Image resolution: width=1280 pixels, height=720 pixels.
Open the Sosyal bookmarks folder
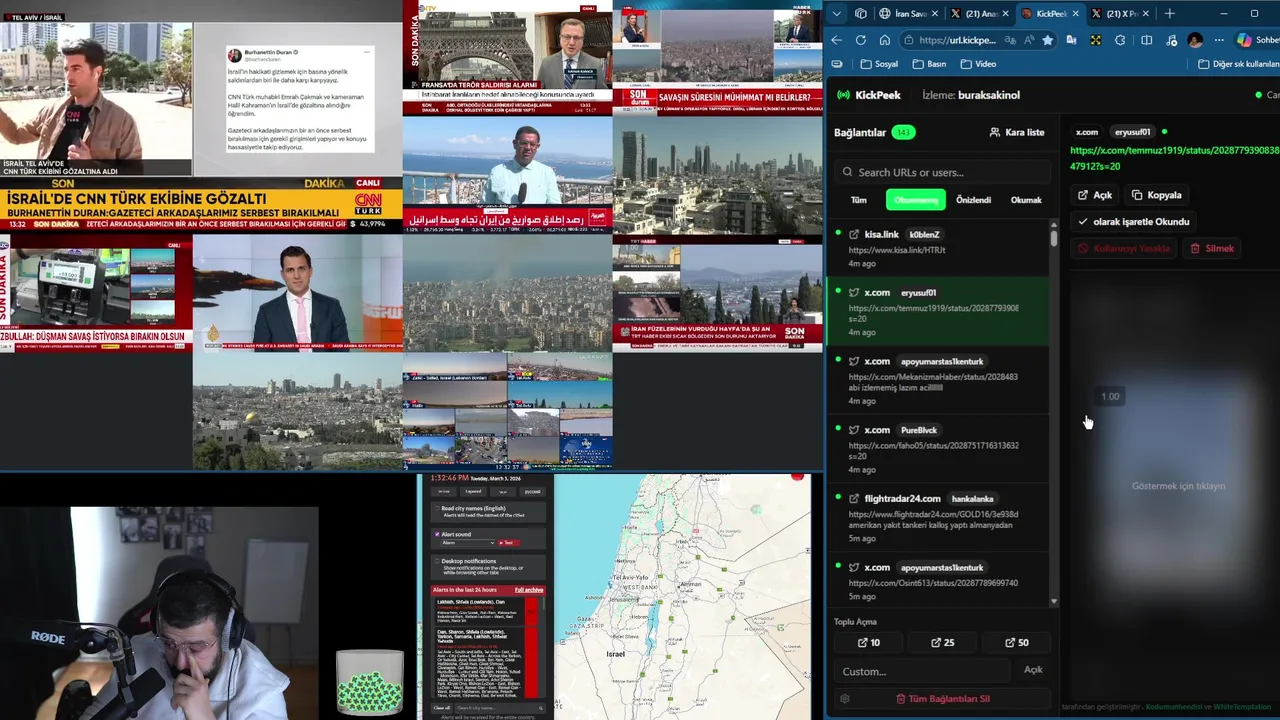coord(879,64)
